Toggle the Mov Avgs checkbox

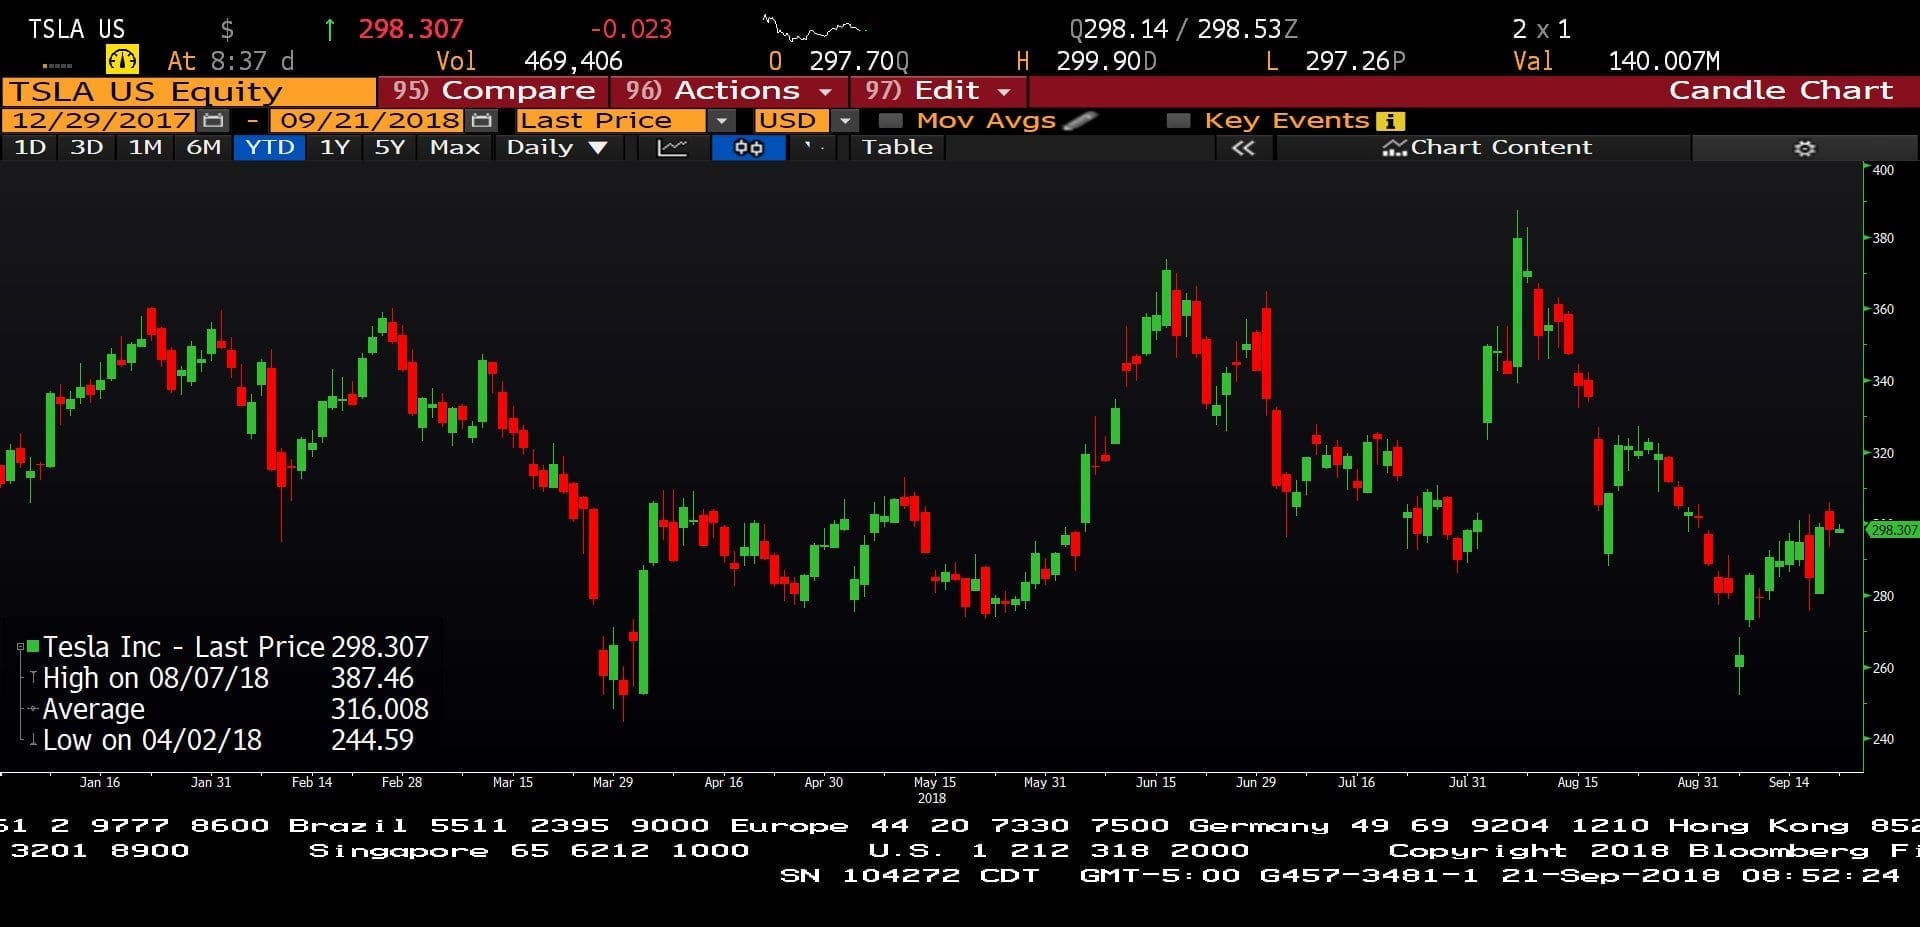[890, 121]
